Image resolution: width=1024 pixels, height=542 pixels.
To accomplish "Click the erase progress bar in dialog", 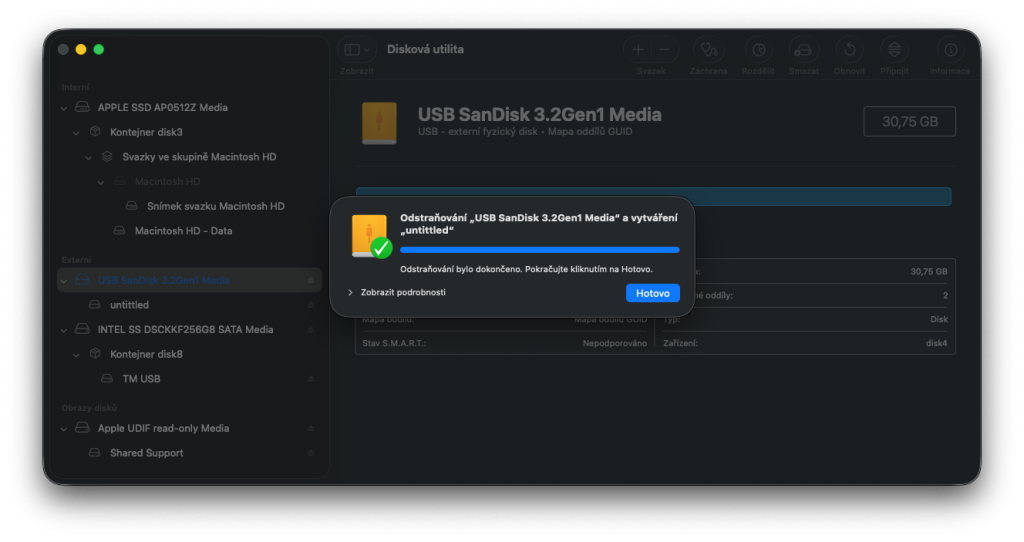I will [x=539, y=250].
